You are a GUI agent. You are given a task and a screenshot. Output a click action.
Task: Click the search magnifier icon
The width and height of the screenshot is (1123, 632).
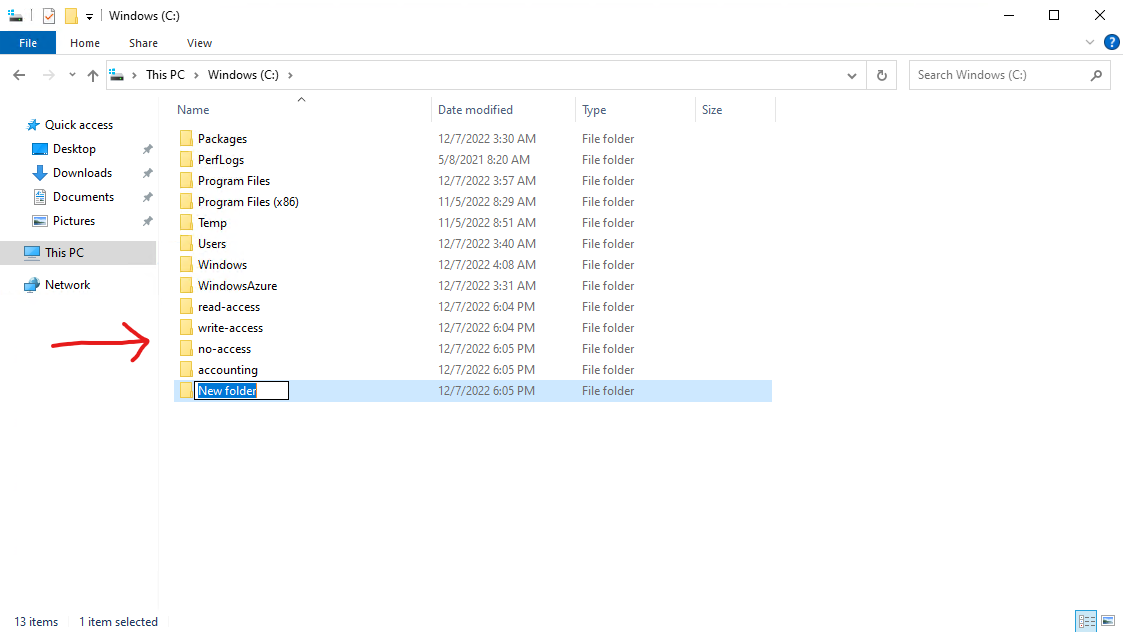coord(1096,75)
